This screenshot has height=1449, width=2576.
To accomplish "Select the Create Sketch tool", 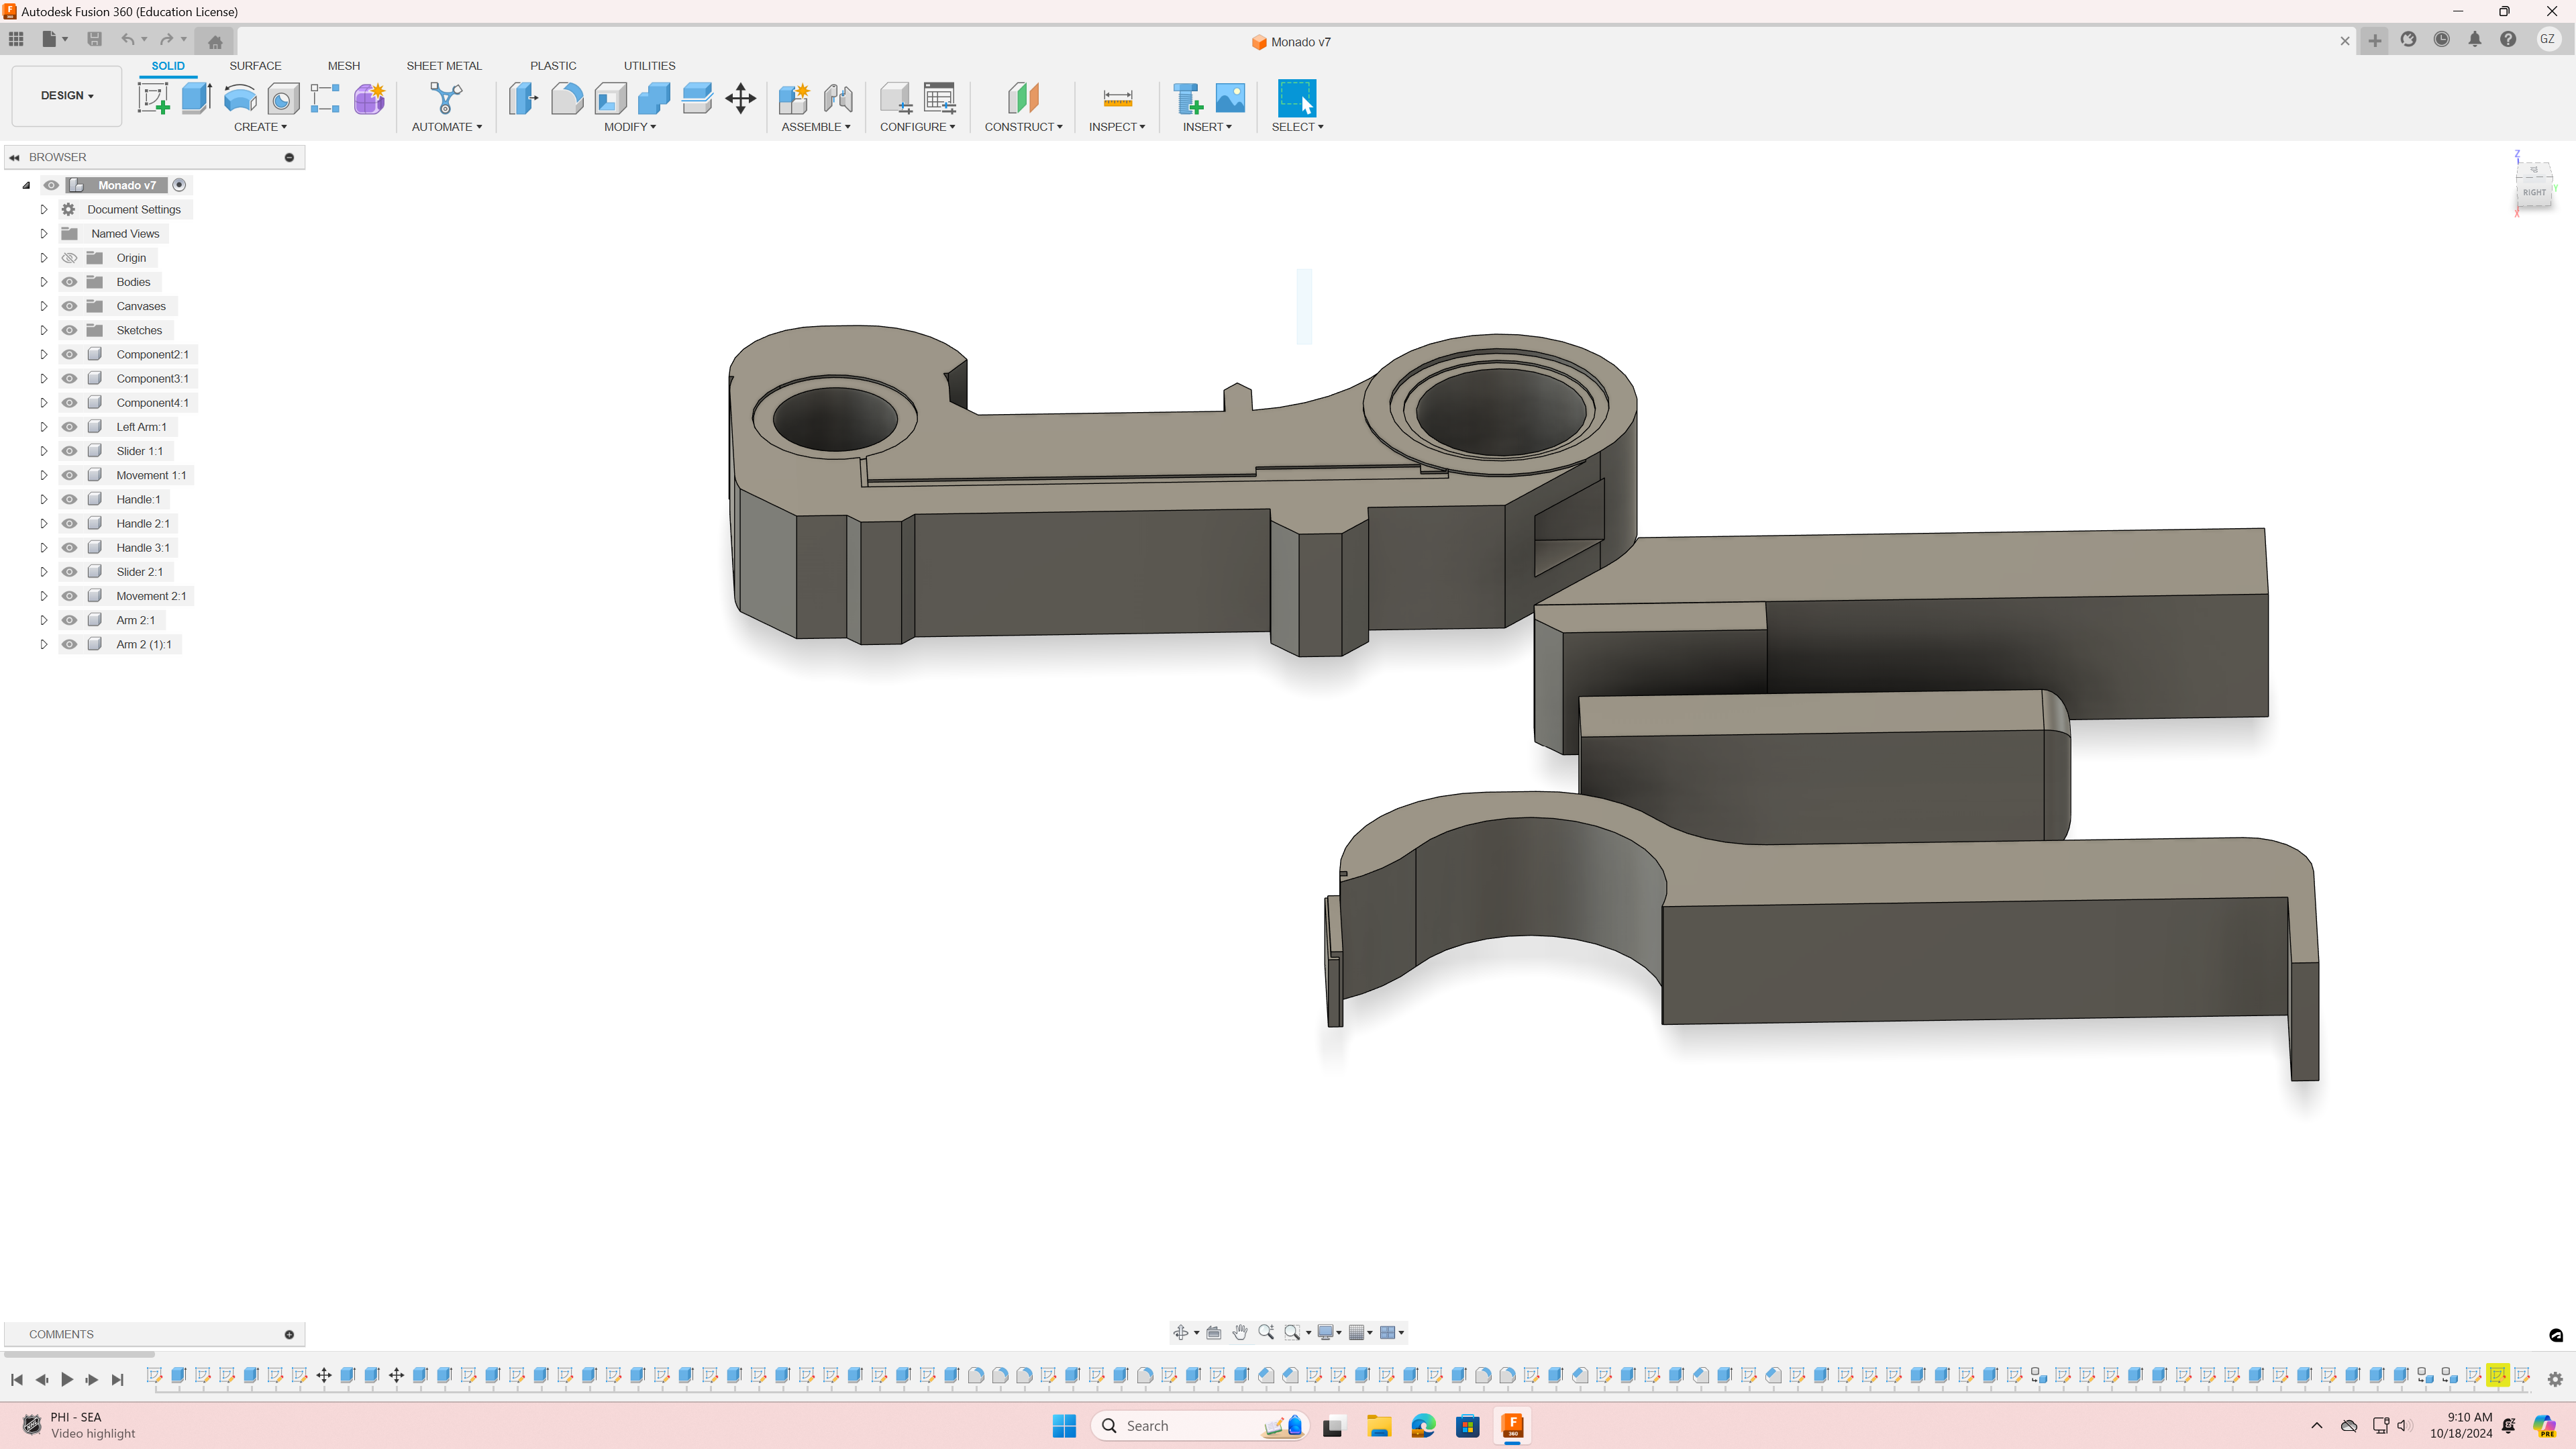I will click(x=153, y=98).
